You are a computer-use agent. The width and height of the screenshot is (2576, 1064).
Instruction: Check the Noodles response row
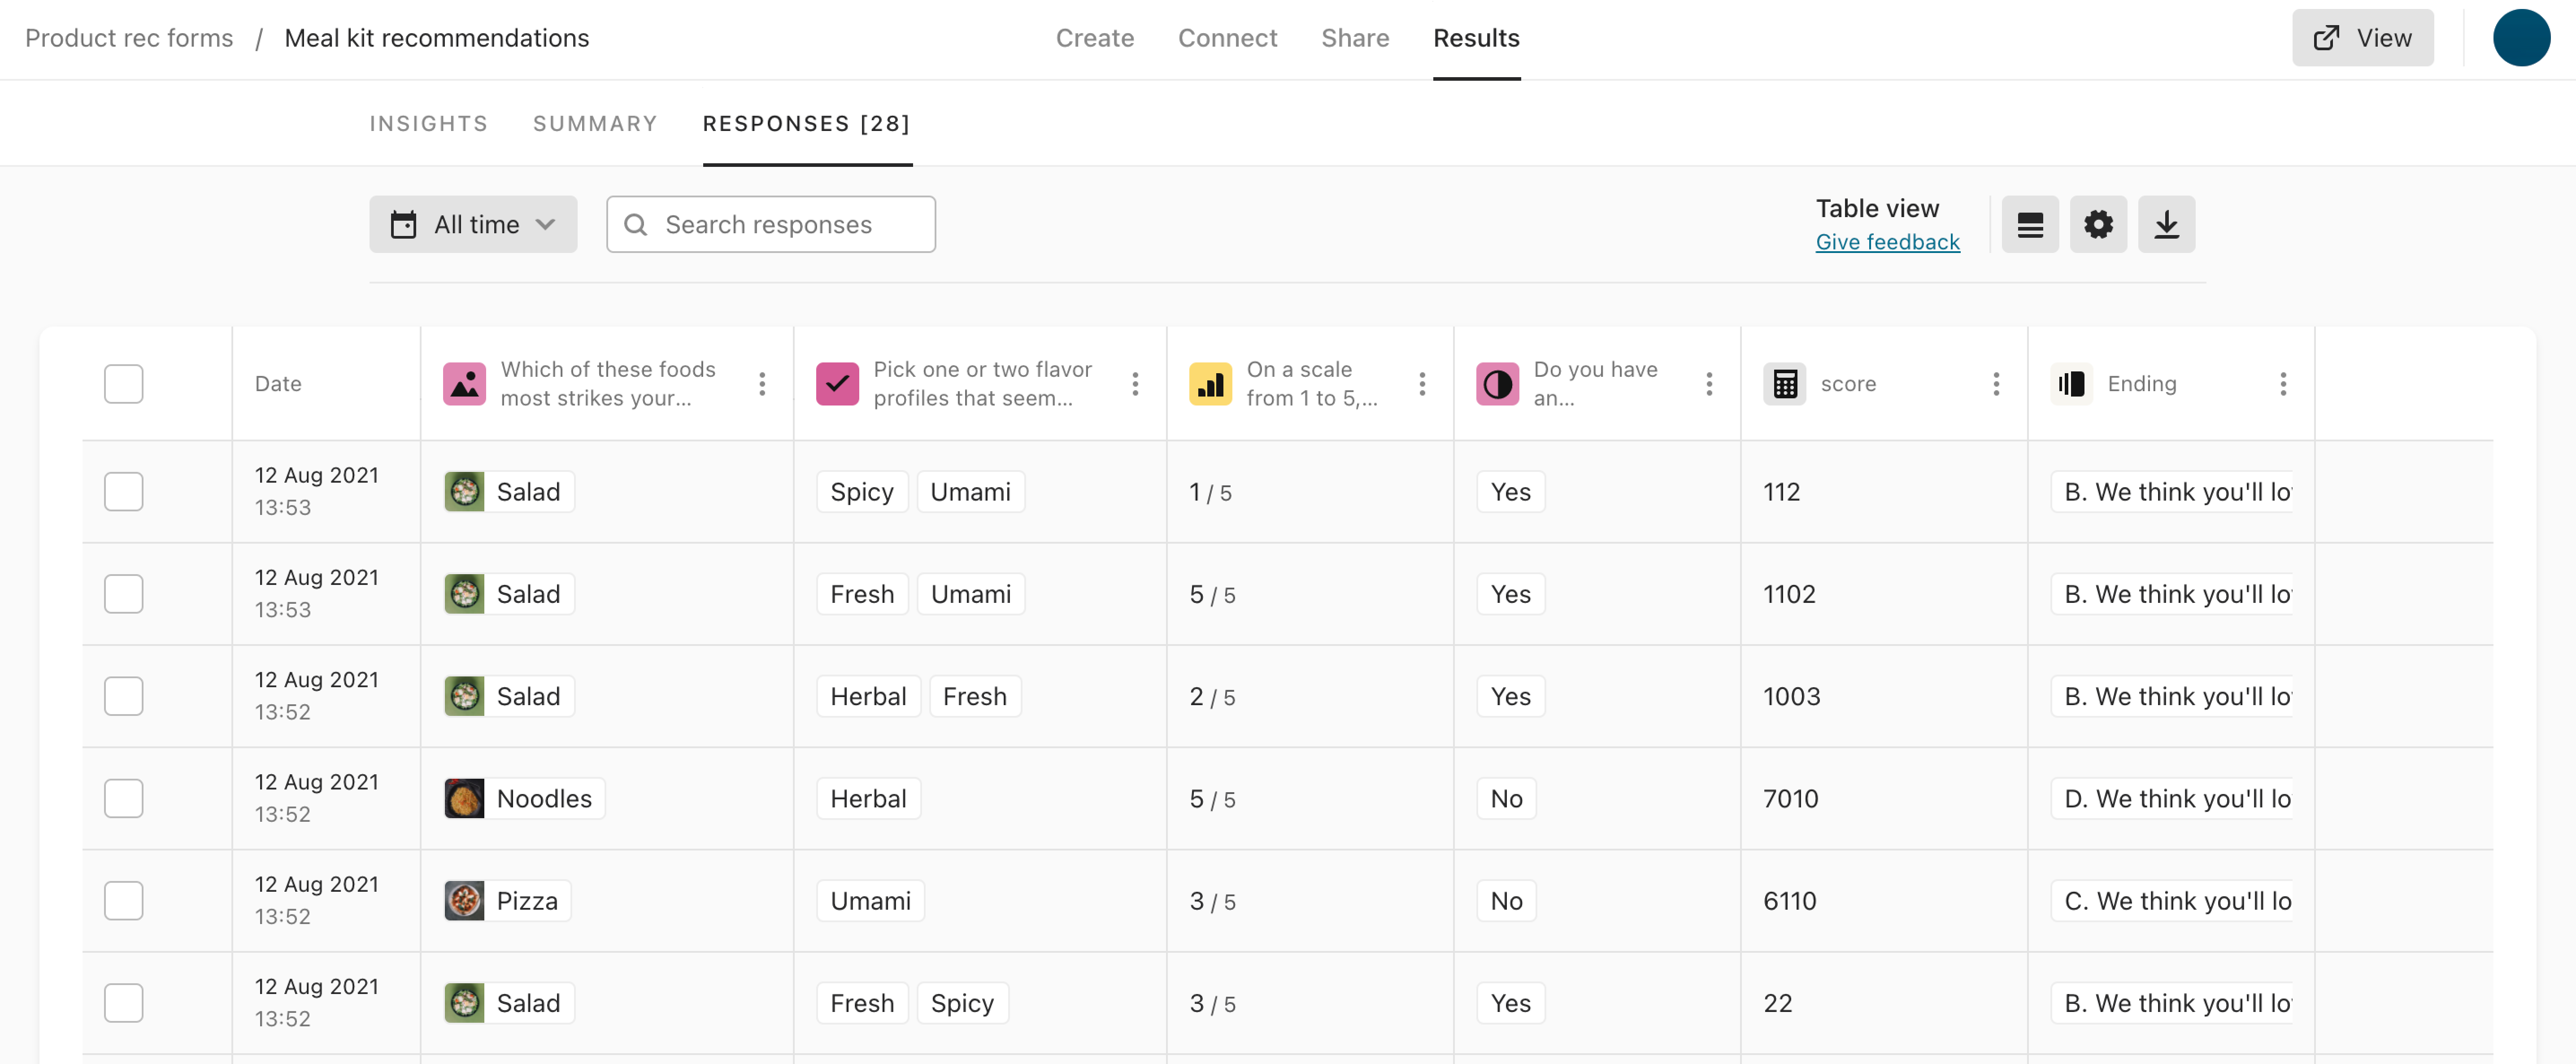pos(124,799)
